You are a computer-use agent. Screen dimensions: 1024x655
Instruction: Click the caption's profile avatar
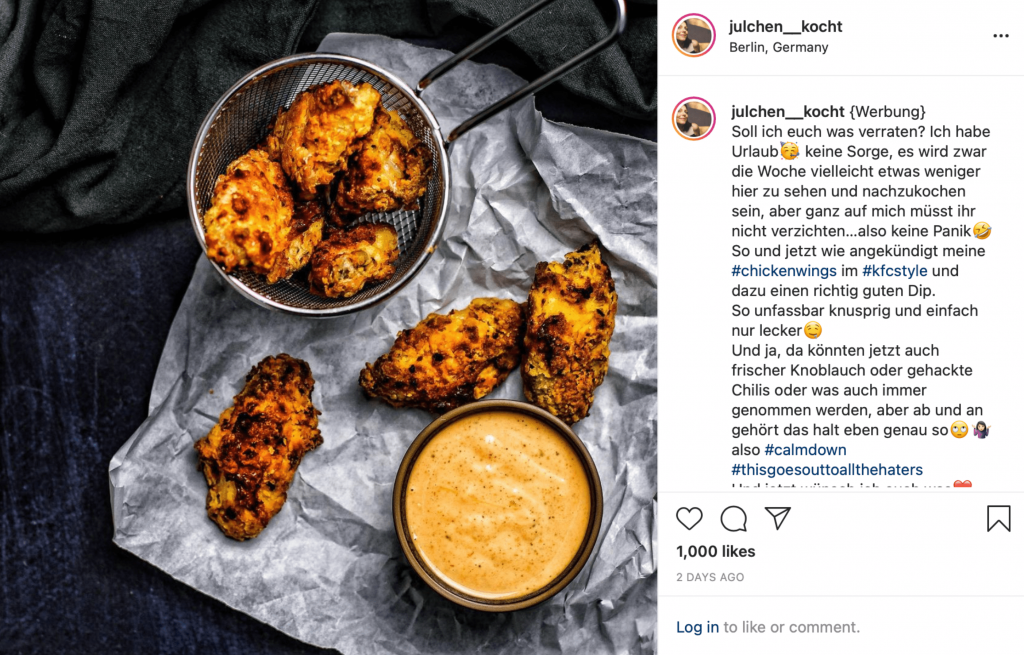click(694, 119)
